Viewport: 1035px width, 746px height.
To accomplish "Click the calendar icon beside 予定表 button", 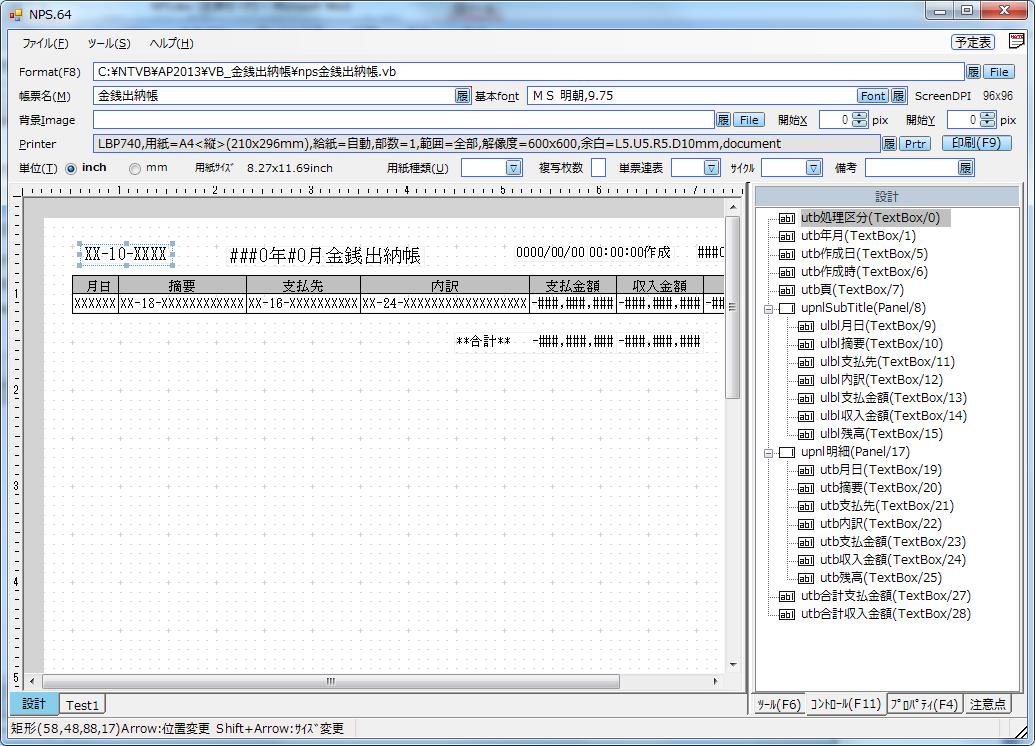I will 1016,42.
